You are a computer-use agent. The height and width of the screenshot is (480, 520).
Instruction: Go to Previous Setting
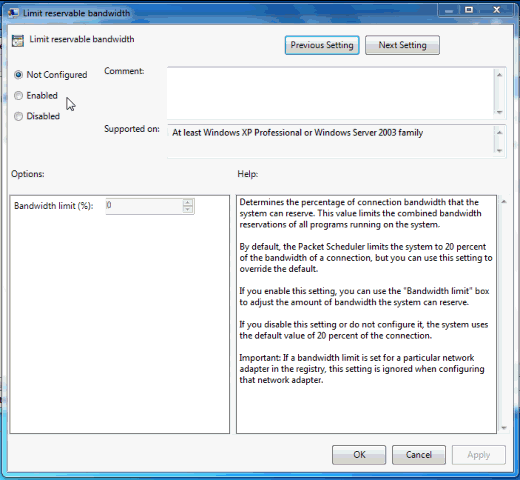pyautogui.click(x=322, y=45)
